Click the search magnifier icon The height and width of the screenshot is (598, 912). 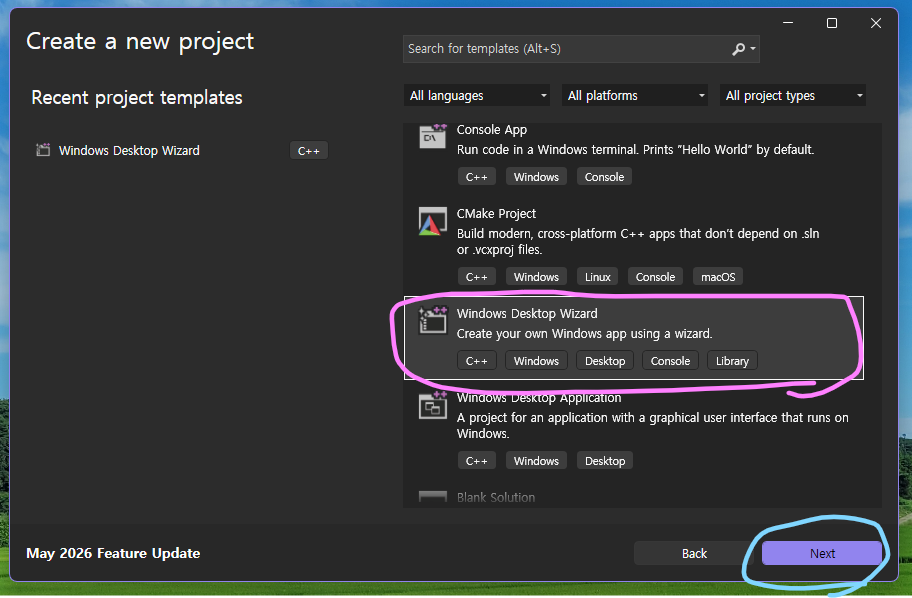pyautogui.click(x=738, y=49)
